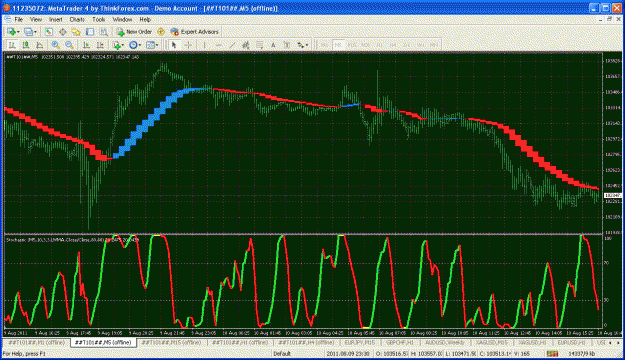Expand the Profiles dropdown arrow

click(x=35, y=32)
